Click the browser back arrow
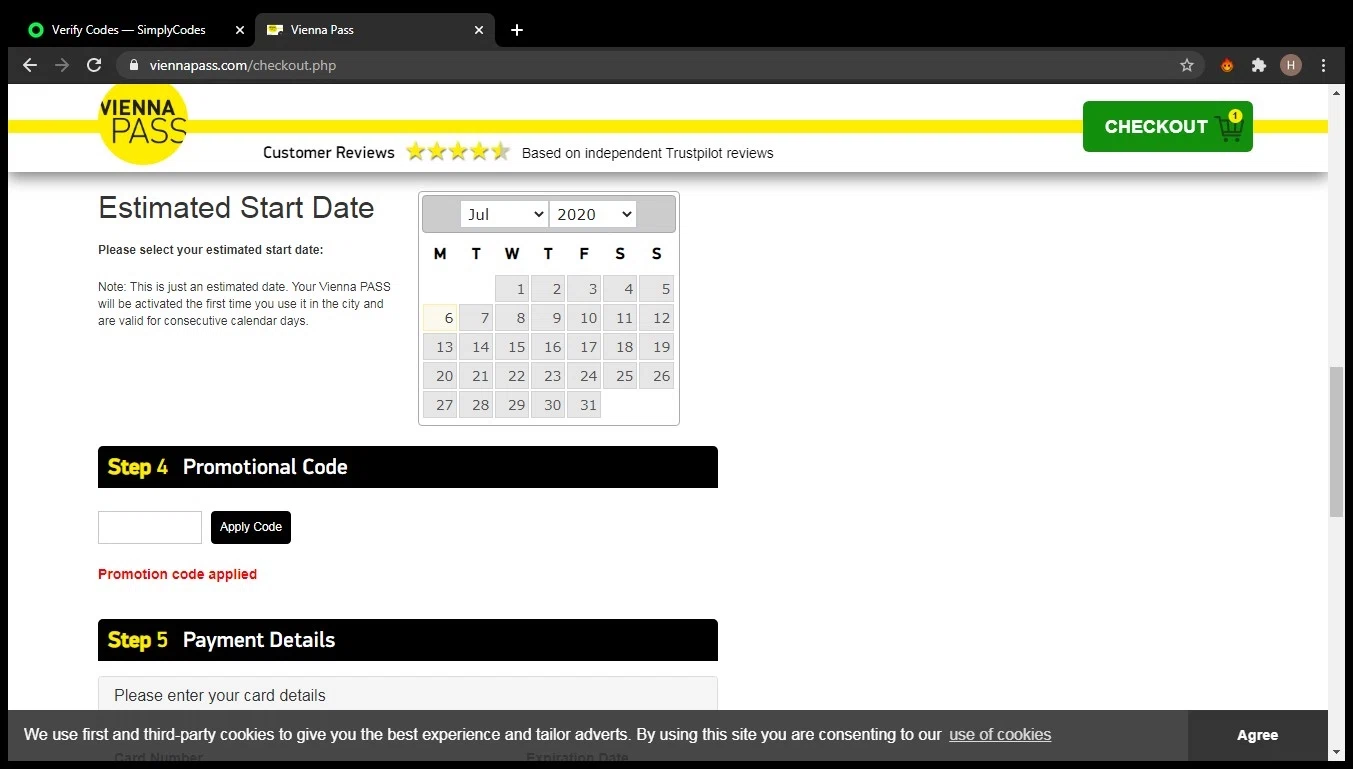The width and height of the screenshot is (1353, 769). [30, 65]
